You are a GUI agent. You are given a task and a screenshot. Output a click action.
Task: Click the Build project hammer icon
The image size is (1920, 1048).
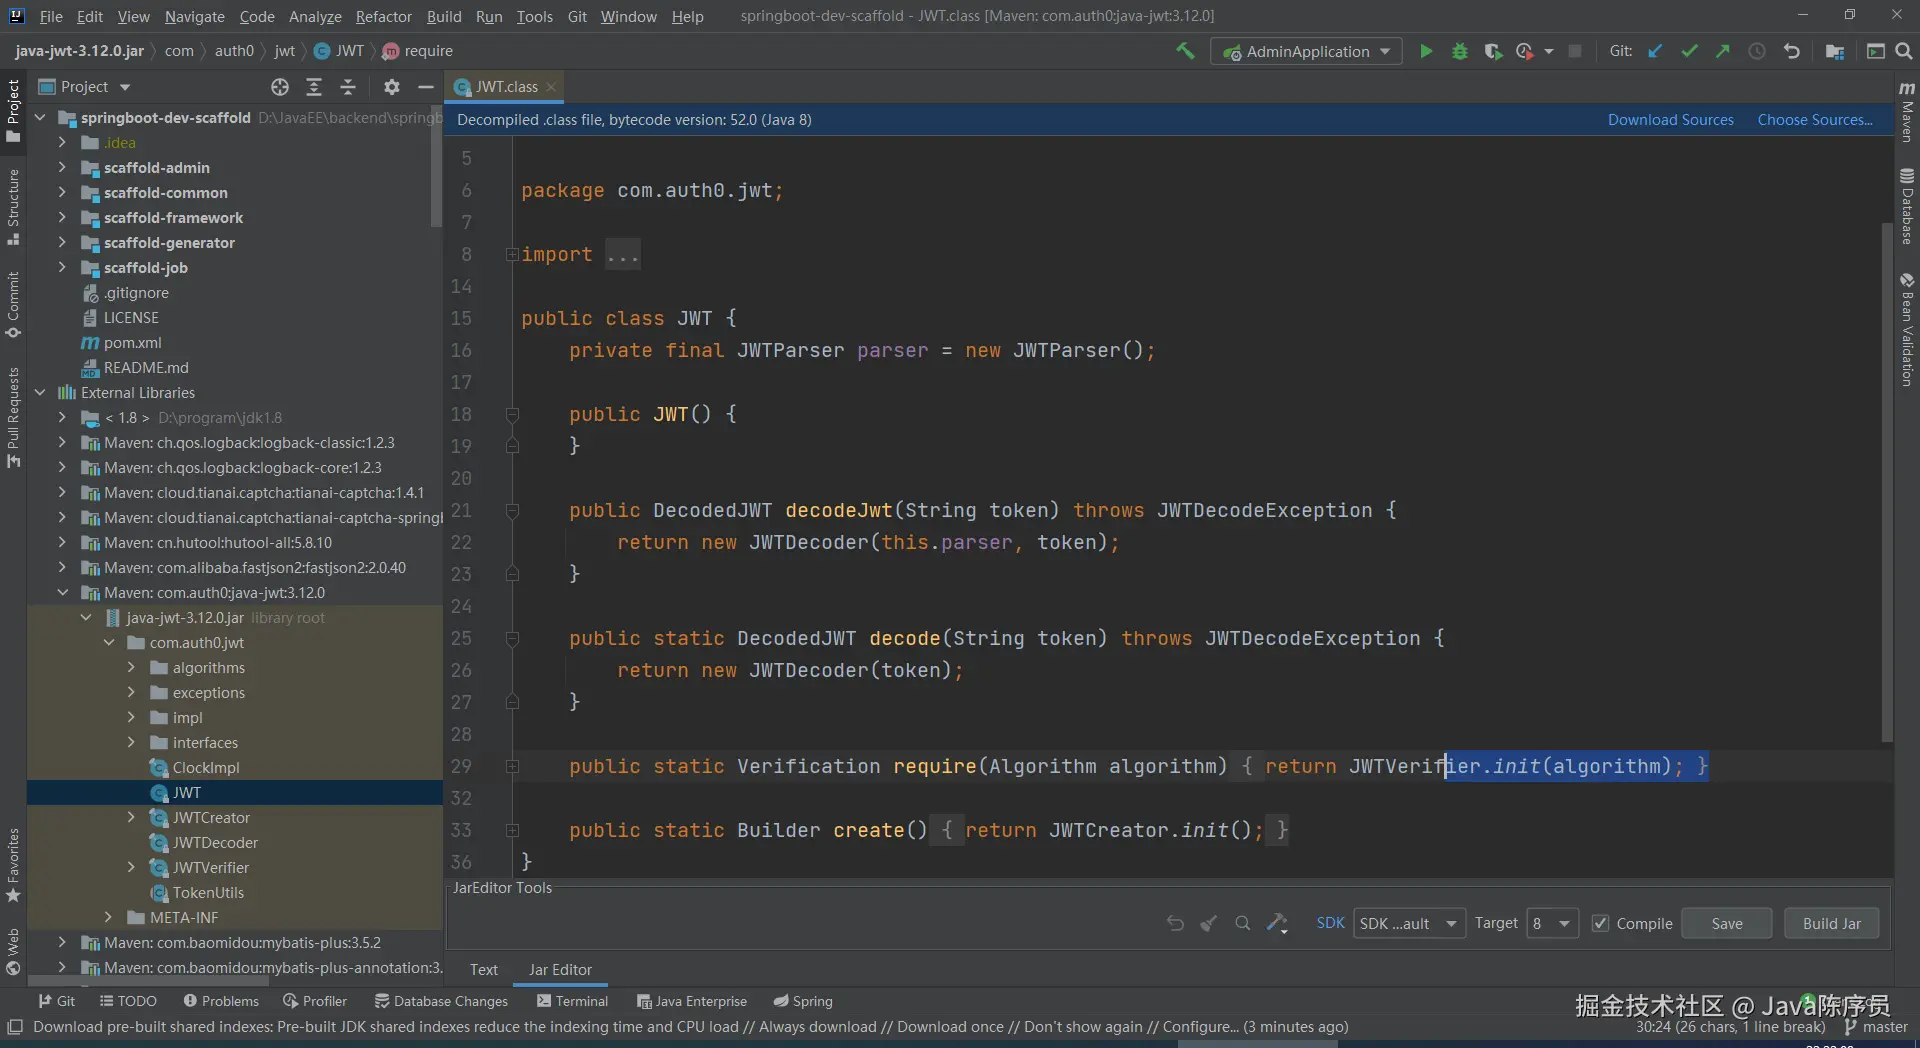(x=1185, y=51)
